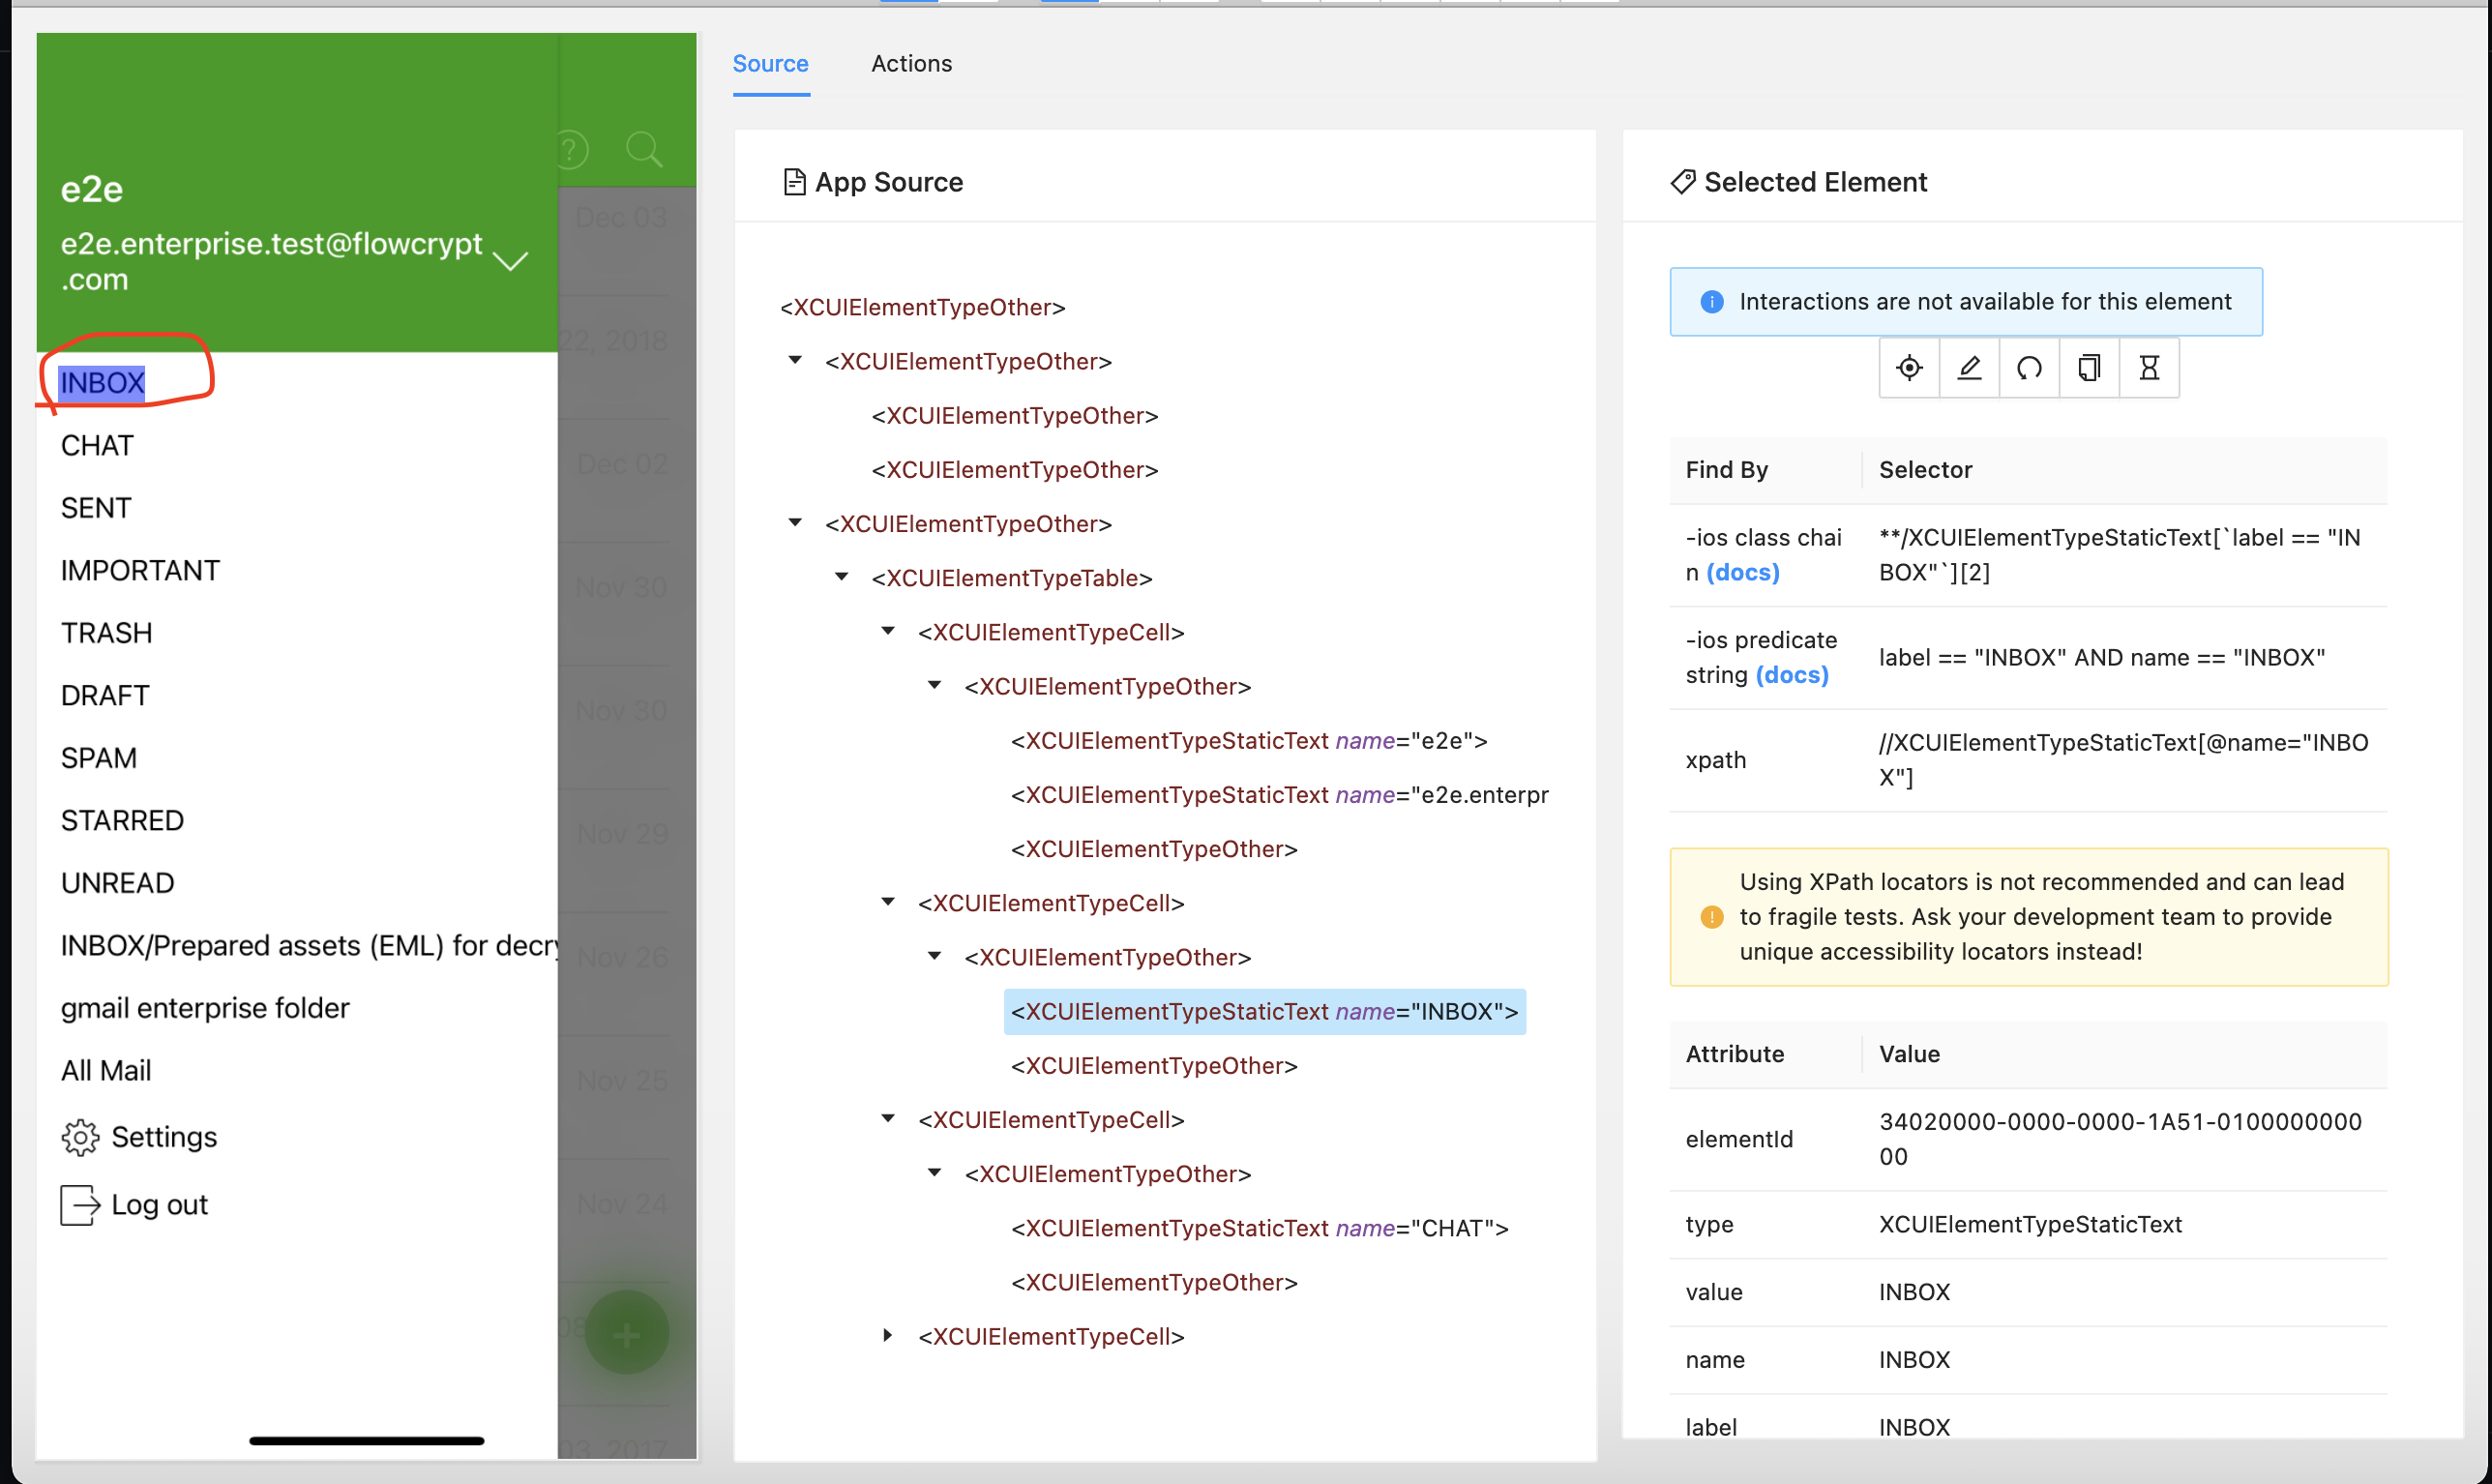Click the Tap element crosshair icon

[x=1909, y=368]
